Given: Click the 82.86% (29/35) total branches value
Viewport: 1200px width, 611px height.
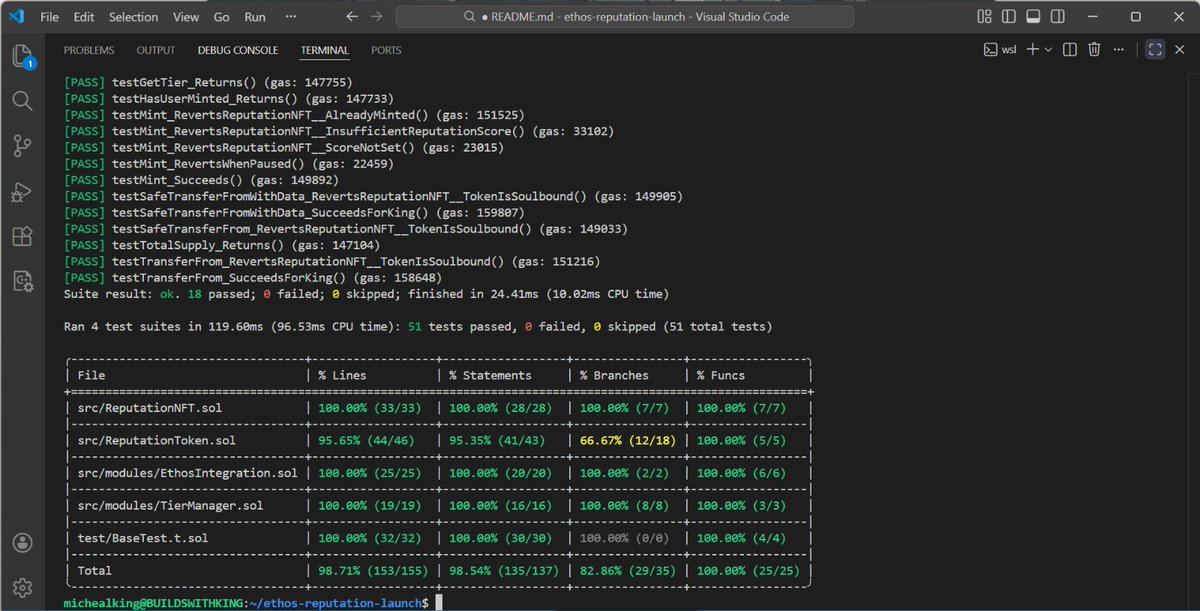Looking at the screenshot, I should 626,570.
